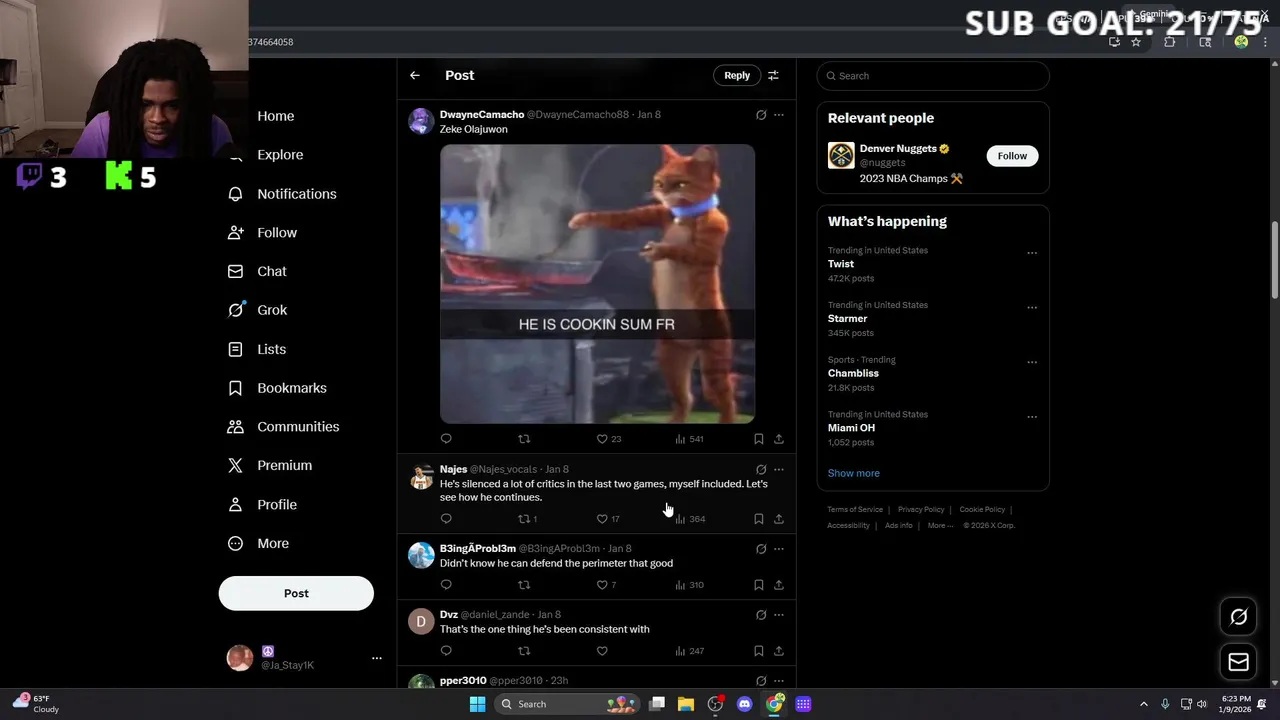Bookmark this page with the browser star

tap(1136, 42)
